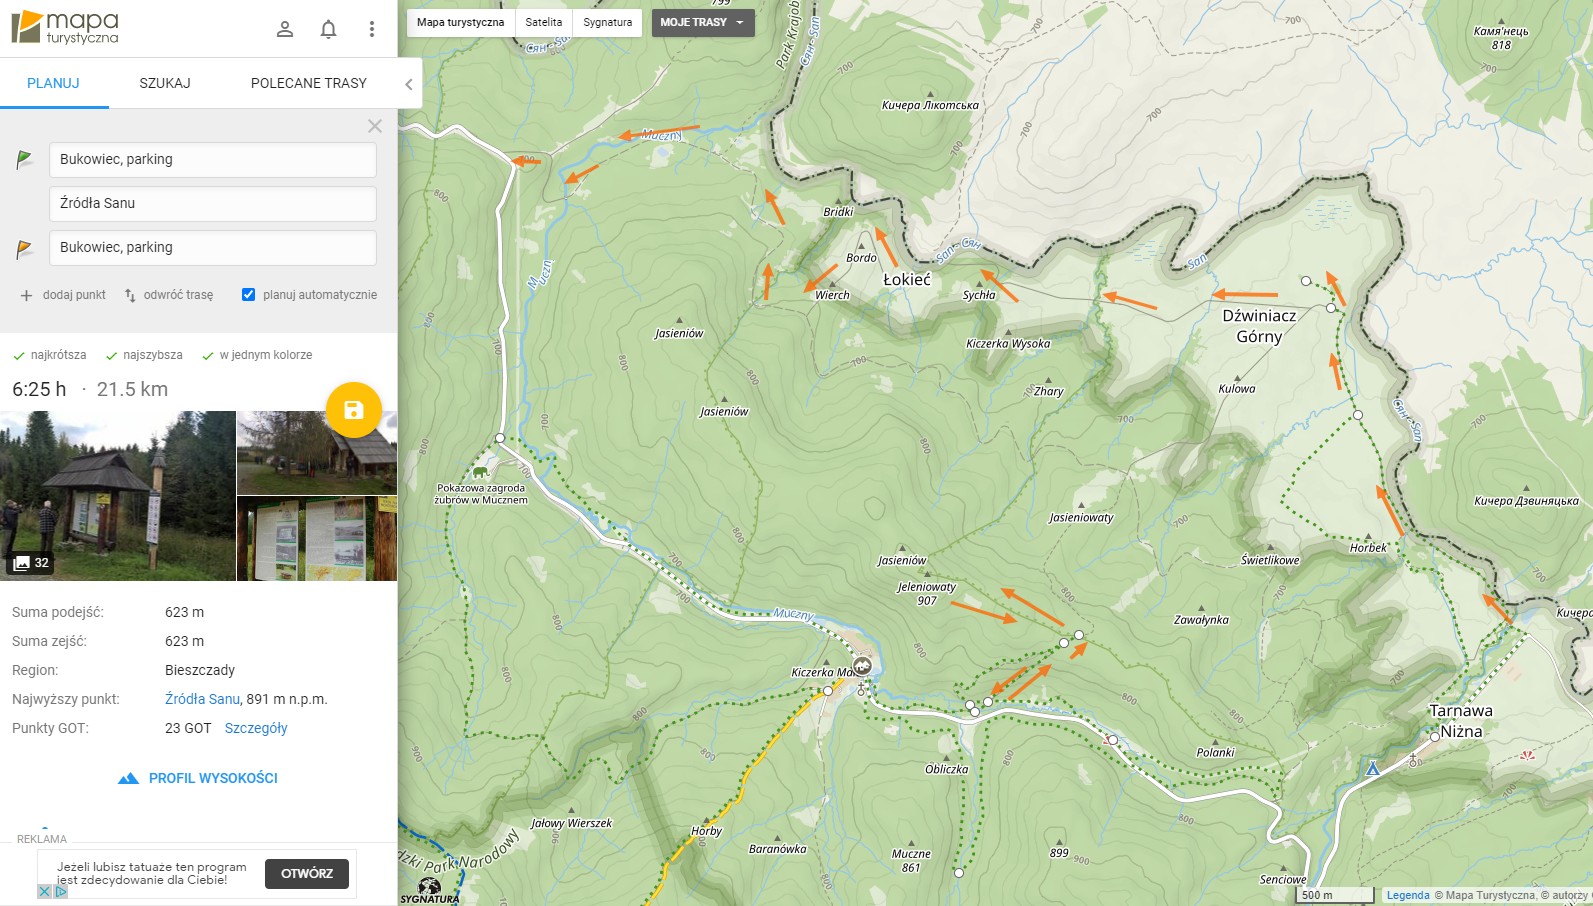
Task: Close the route planner panel with X
Action: point(375,126)
